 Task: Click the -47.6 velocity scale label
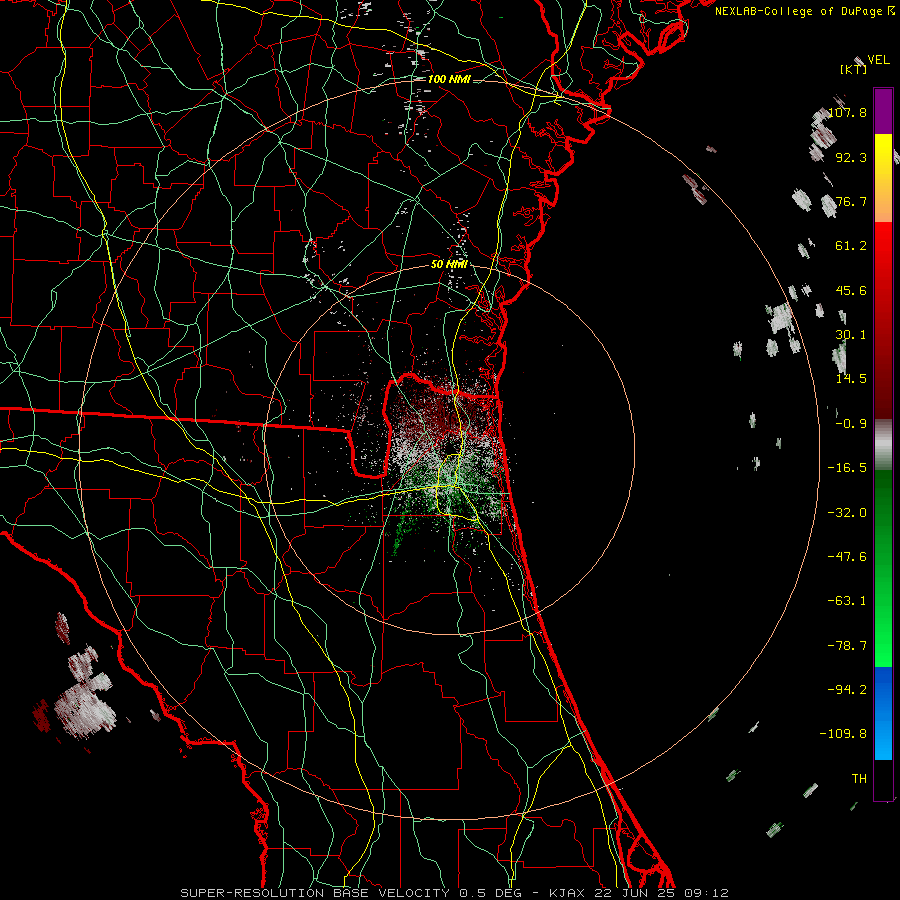coord(847,557)
